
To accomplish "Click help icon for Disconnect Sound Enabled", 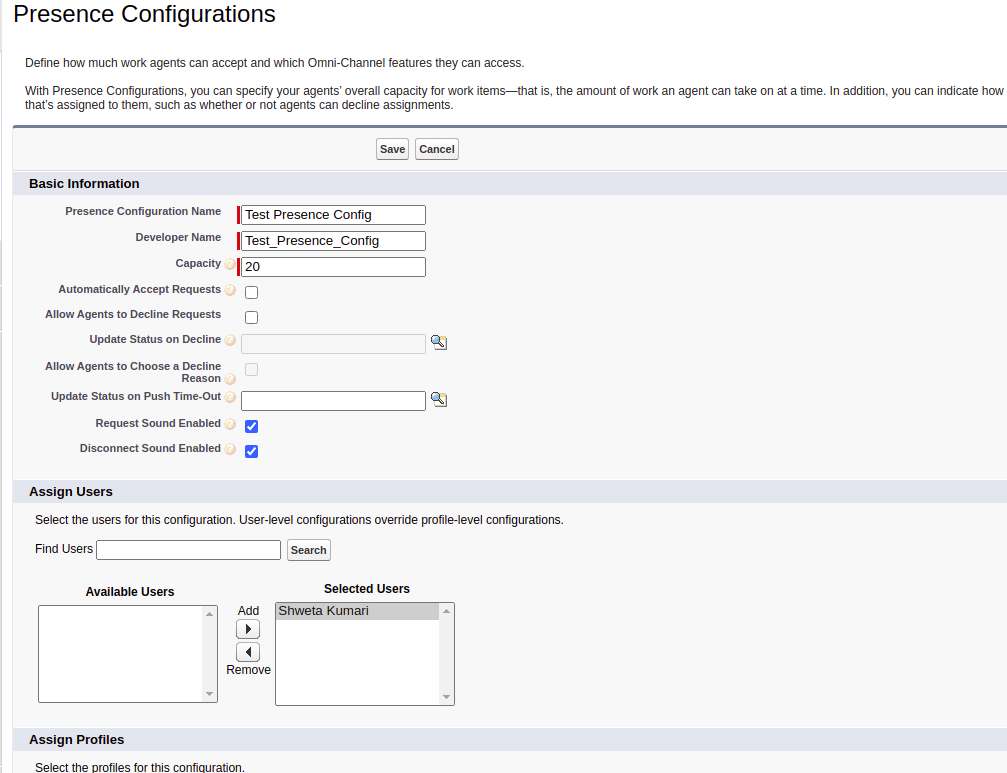I will tap(230, 449).
